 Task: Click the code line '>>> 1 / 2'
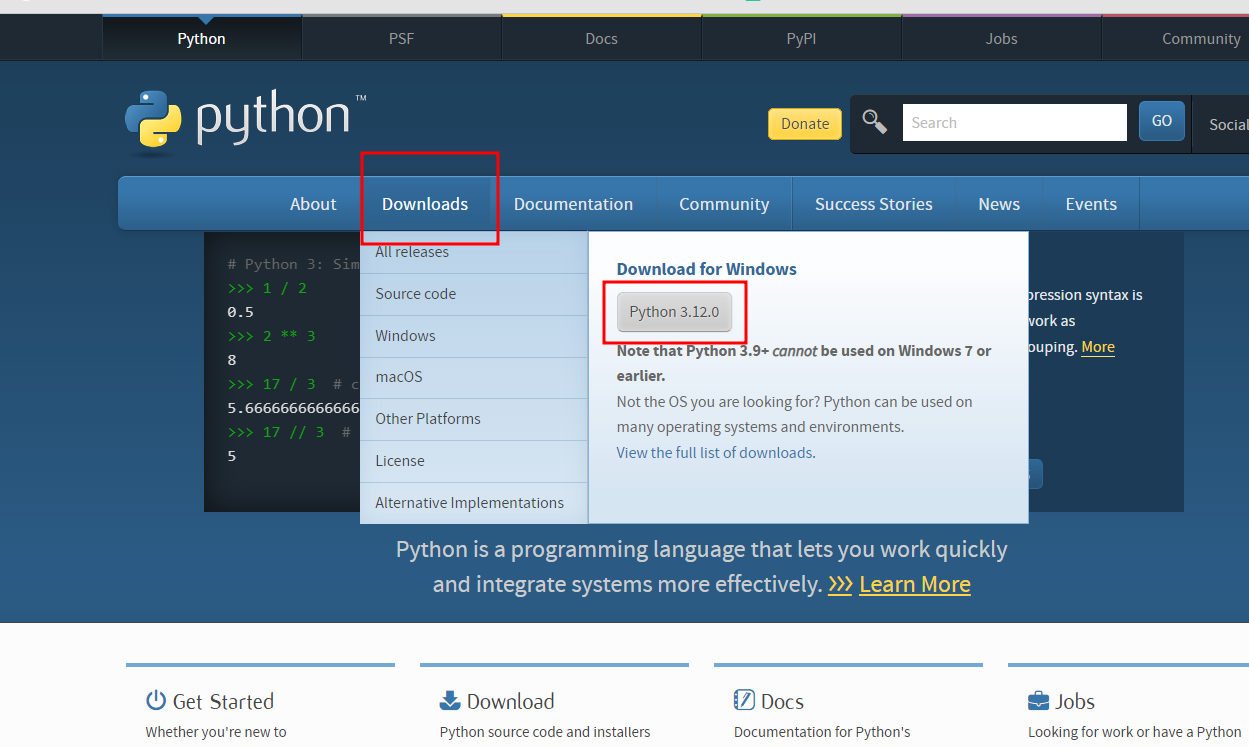(x=267, y=288)
